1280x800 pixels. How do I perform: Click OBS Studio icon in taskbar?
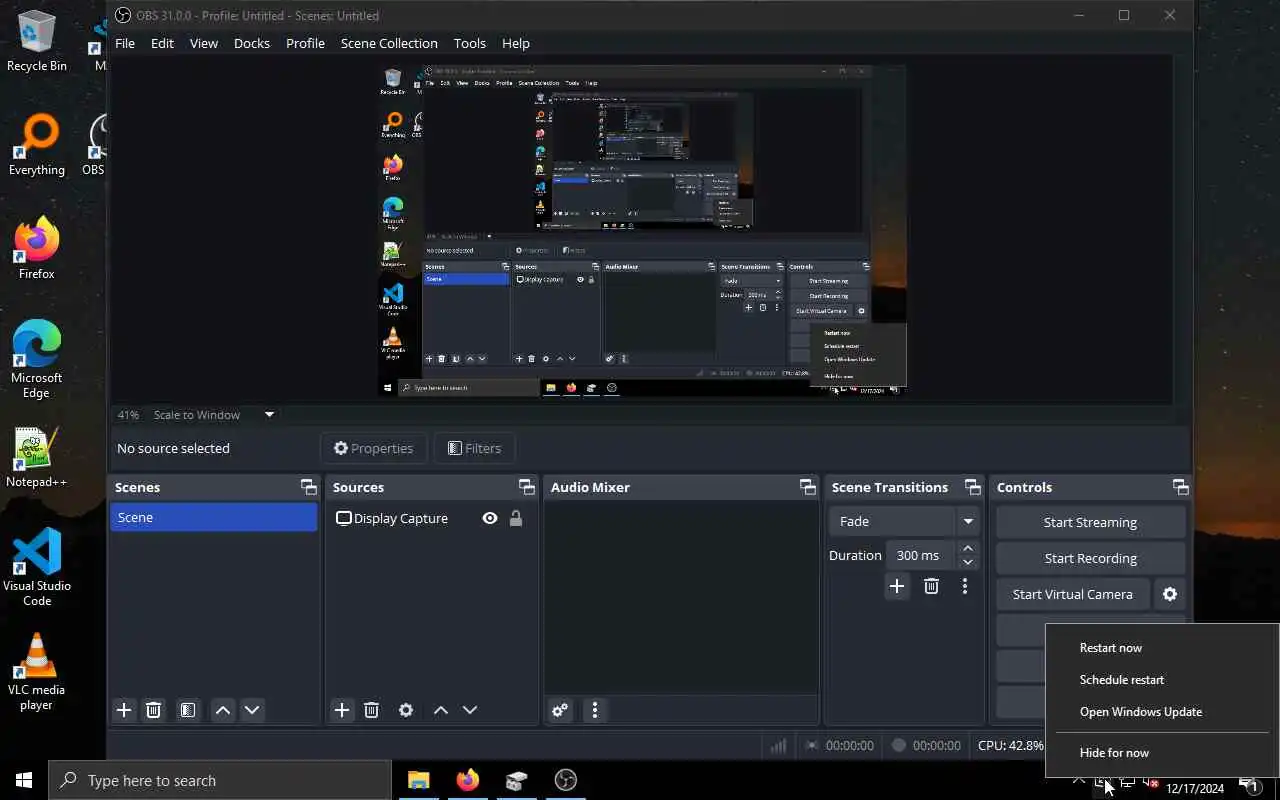[565, 780]
